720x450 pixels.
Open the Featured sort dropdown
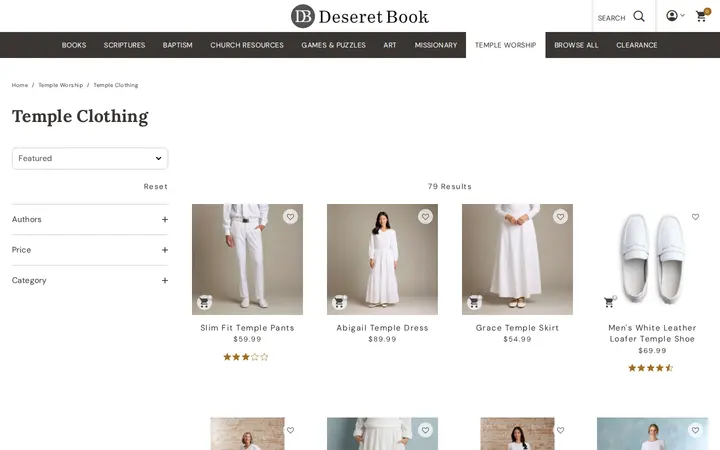pos(90,158)
